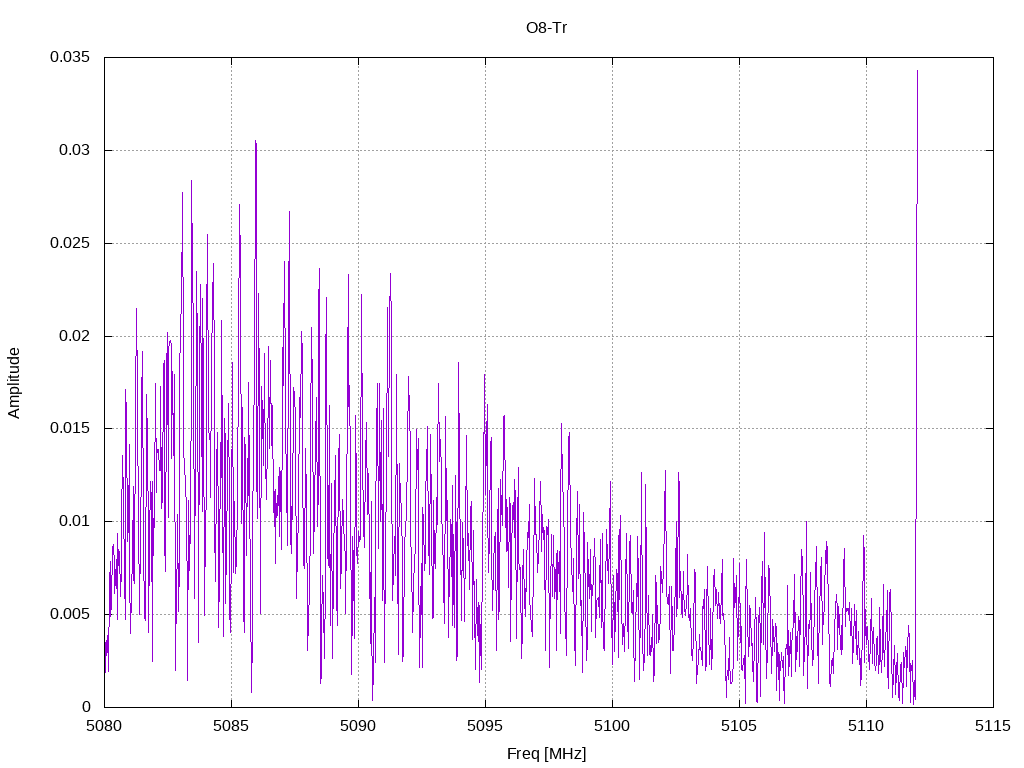Select the Amplitude y-axis label
Image resolution: width=1024 pixels, height=768 pixels.
coord(14,383)
